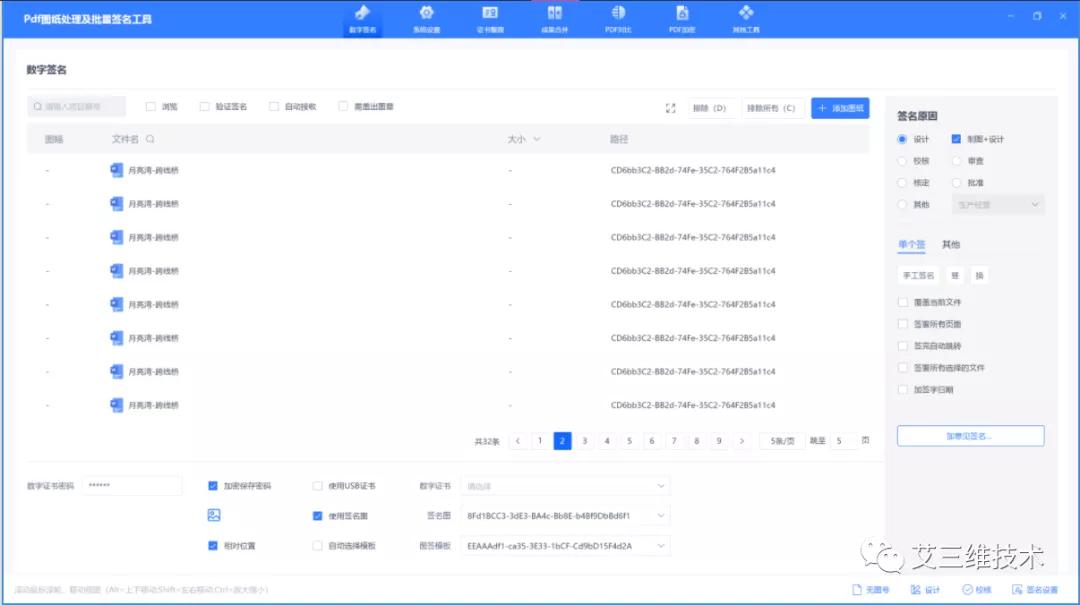Viewport: 1080px width, 605px height.
Task: Click the 添加图纸 button
Action: point(840,107)
